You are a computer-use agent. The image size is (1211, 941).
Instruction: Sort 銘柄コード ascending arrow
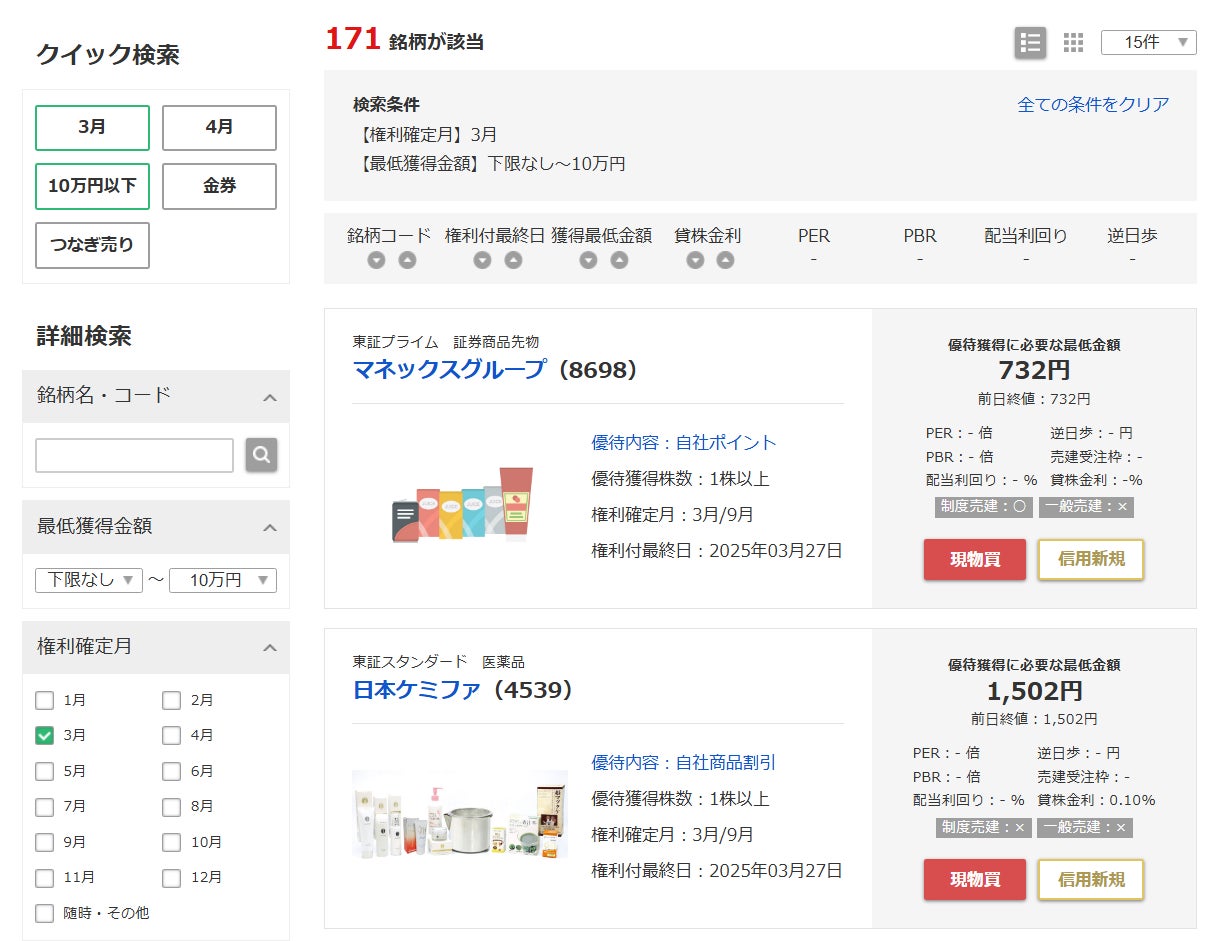(407, 260)
